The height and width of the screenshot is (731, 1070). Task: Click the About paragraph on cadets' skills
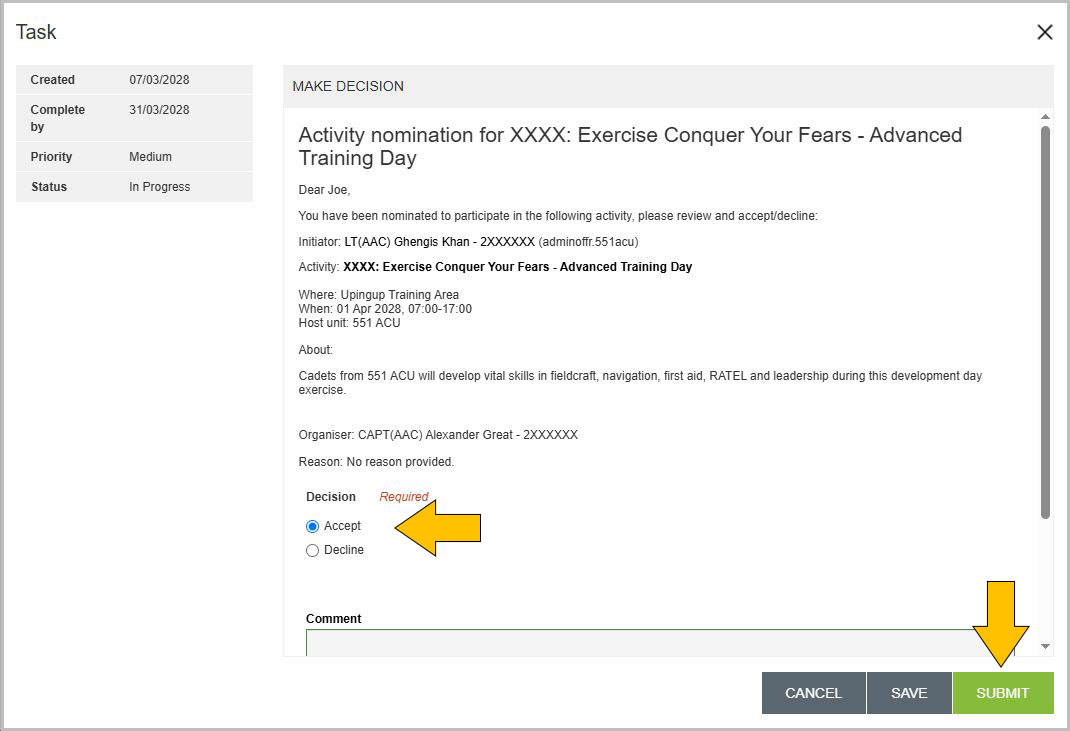[640, 383]
